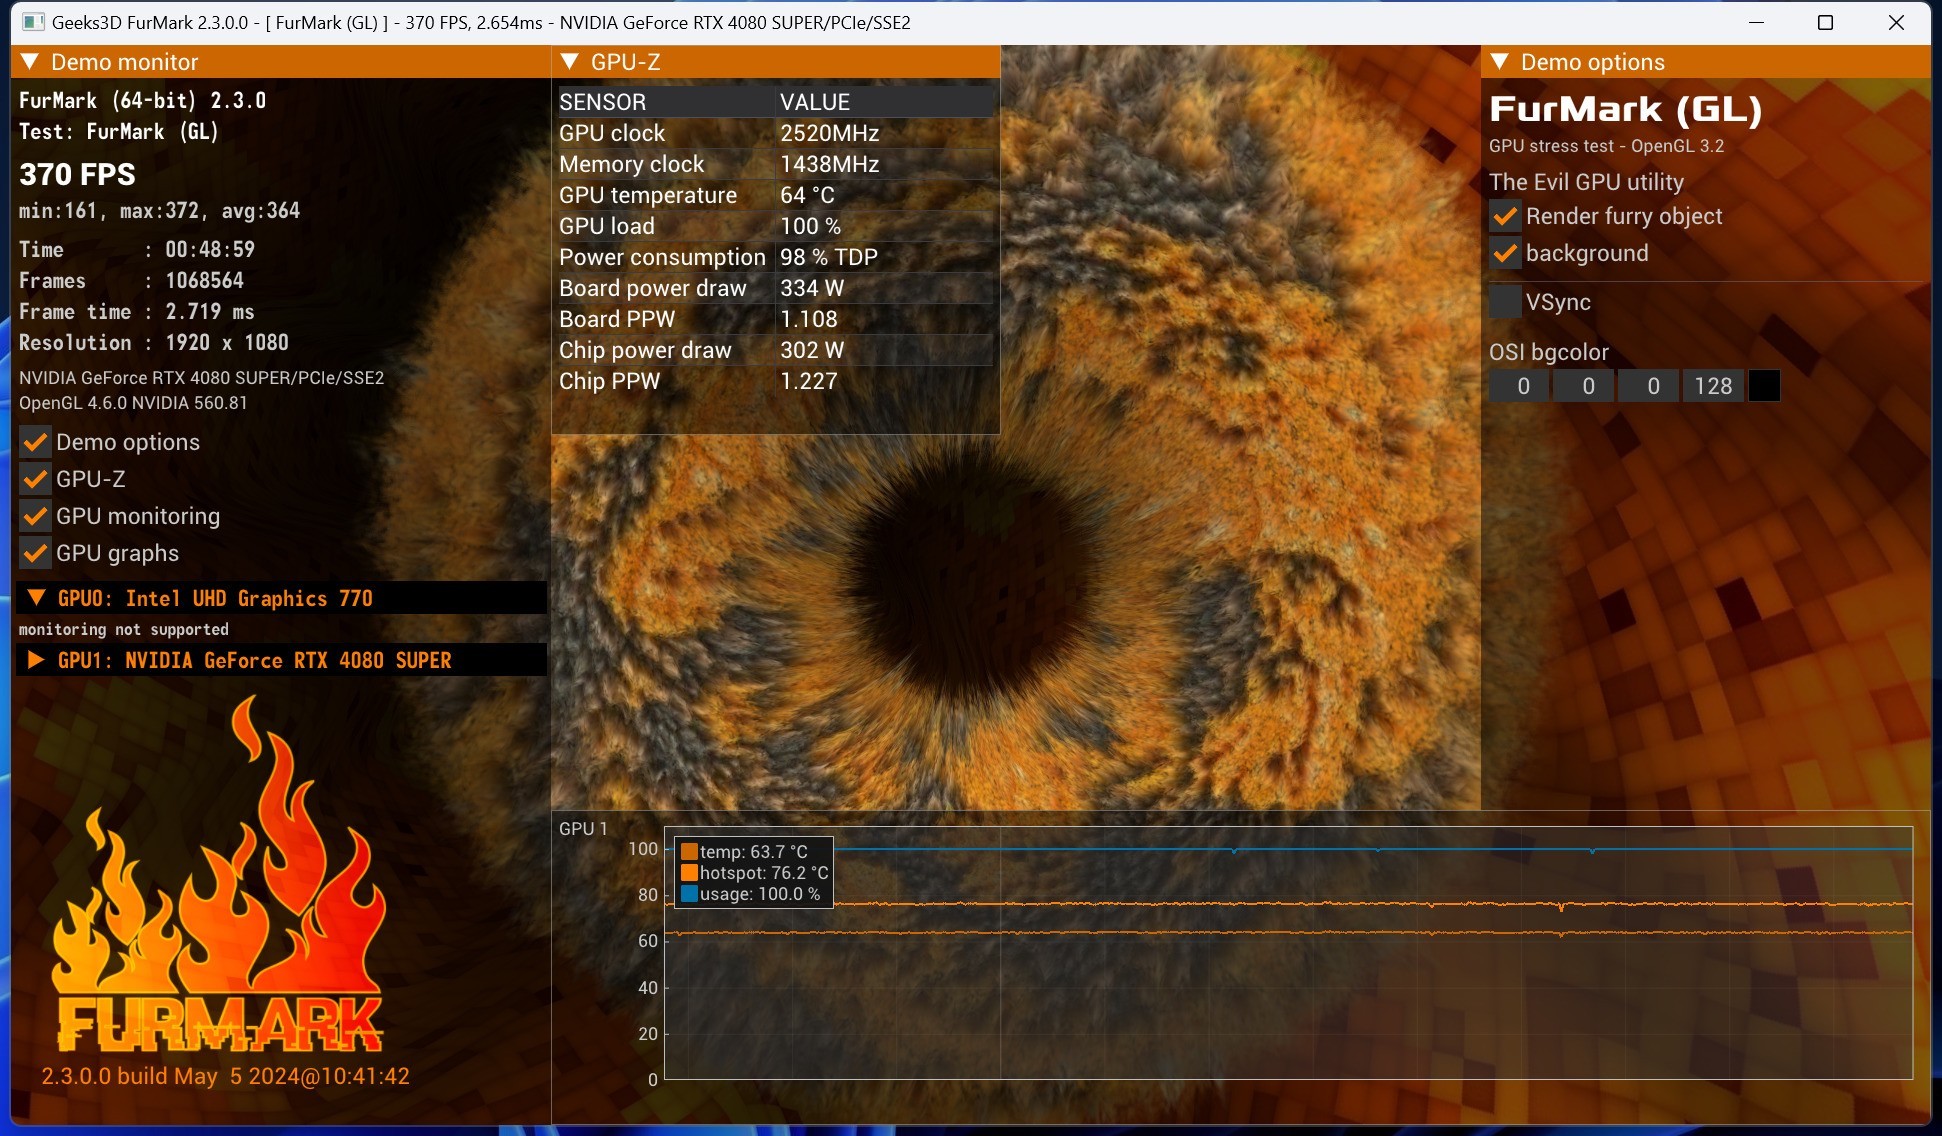Uncheck the Demo options checkbox
Viewport: 1942px width, 1136px height.
(x=35, y=442)
